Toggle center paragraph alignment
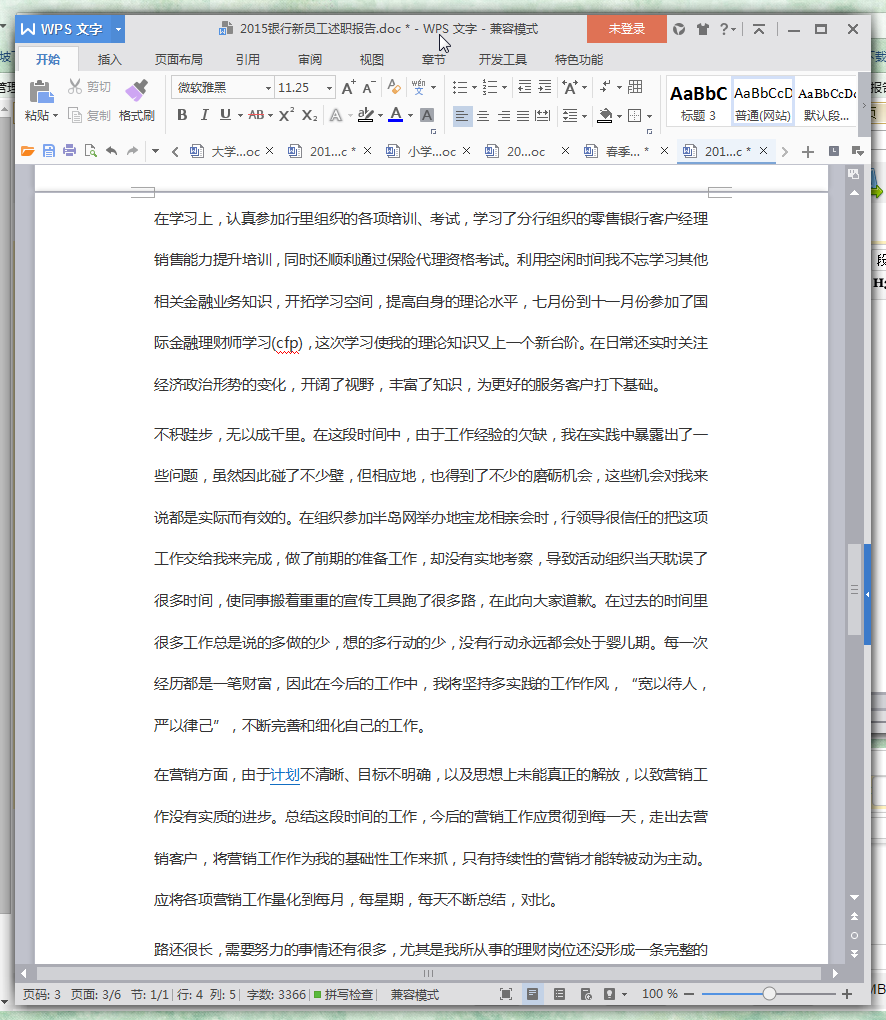The height and width of the screenshot is (1020, 886). click(484, 115)
